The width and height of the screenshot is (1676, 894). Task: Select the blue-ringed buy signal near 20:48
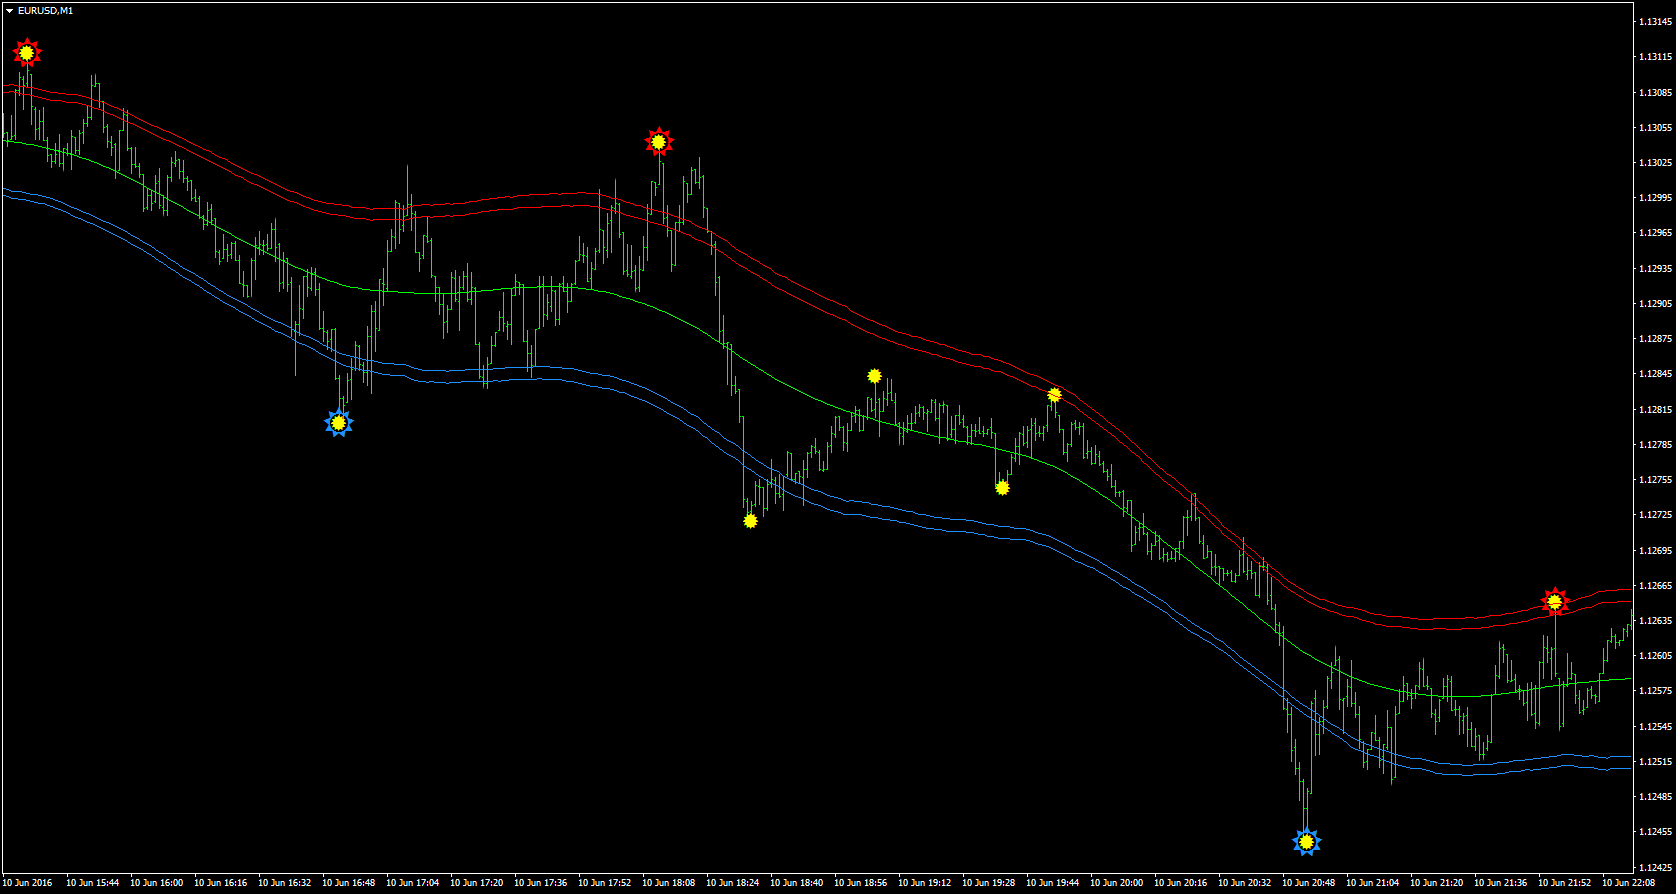1306,842
